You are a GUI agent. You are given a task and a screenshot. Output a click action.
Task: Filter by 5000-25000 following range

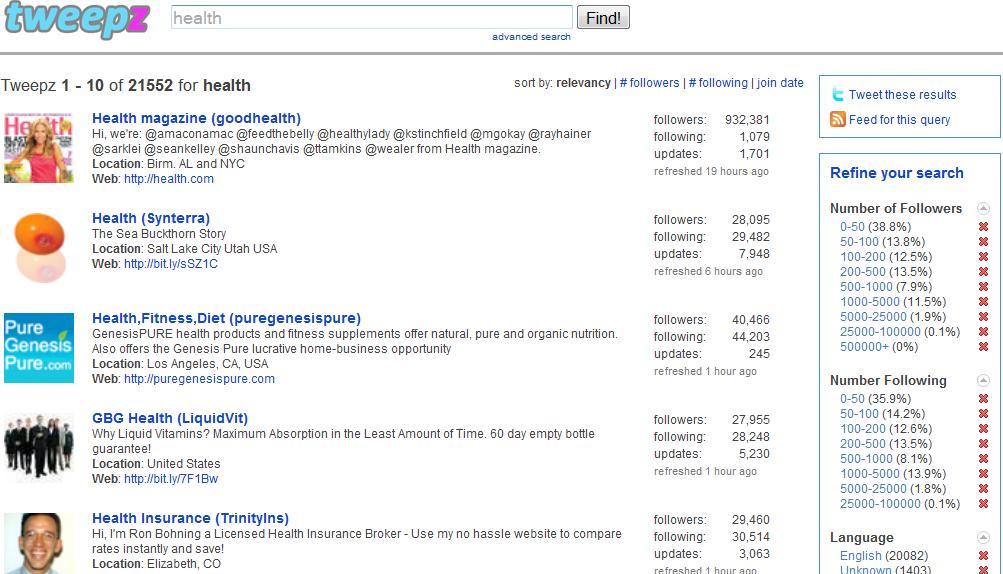[x=873, y=489]
